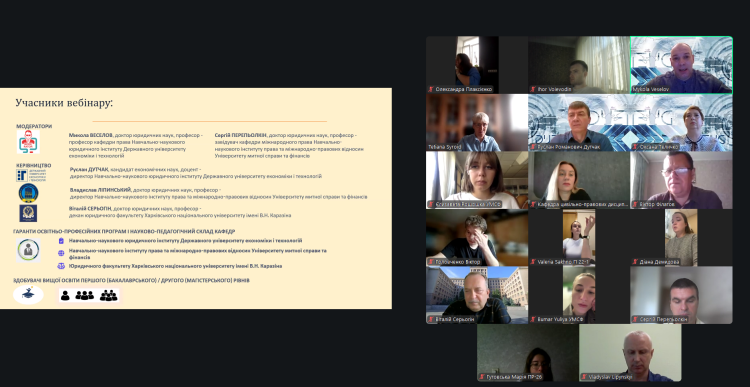Select Олександра Плаксієнко's video tile
The width and height of the screenshot is (750, 387).
pos(477,65)
